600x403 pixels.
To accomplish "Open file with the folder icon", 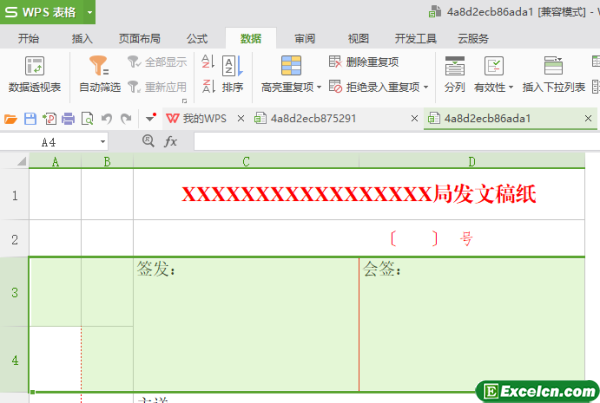I will click(x=11, y=119).
